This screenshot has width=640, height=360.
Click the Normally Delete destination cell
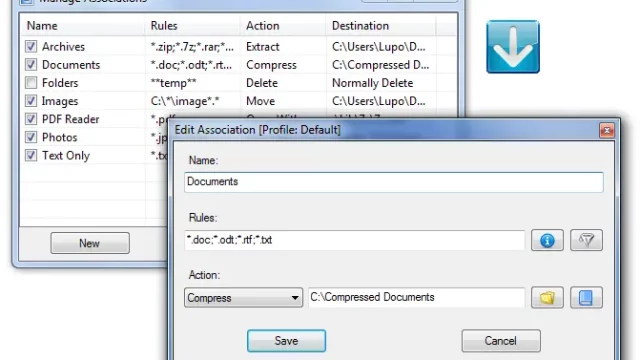(373, 83)
